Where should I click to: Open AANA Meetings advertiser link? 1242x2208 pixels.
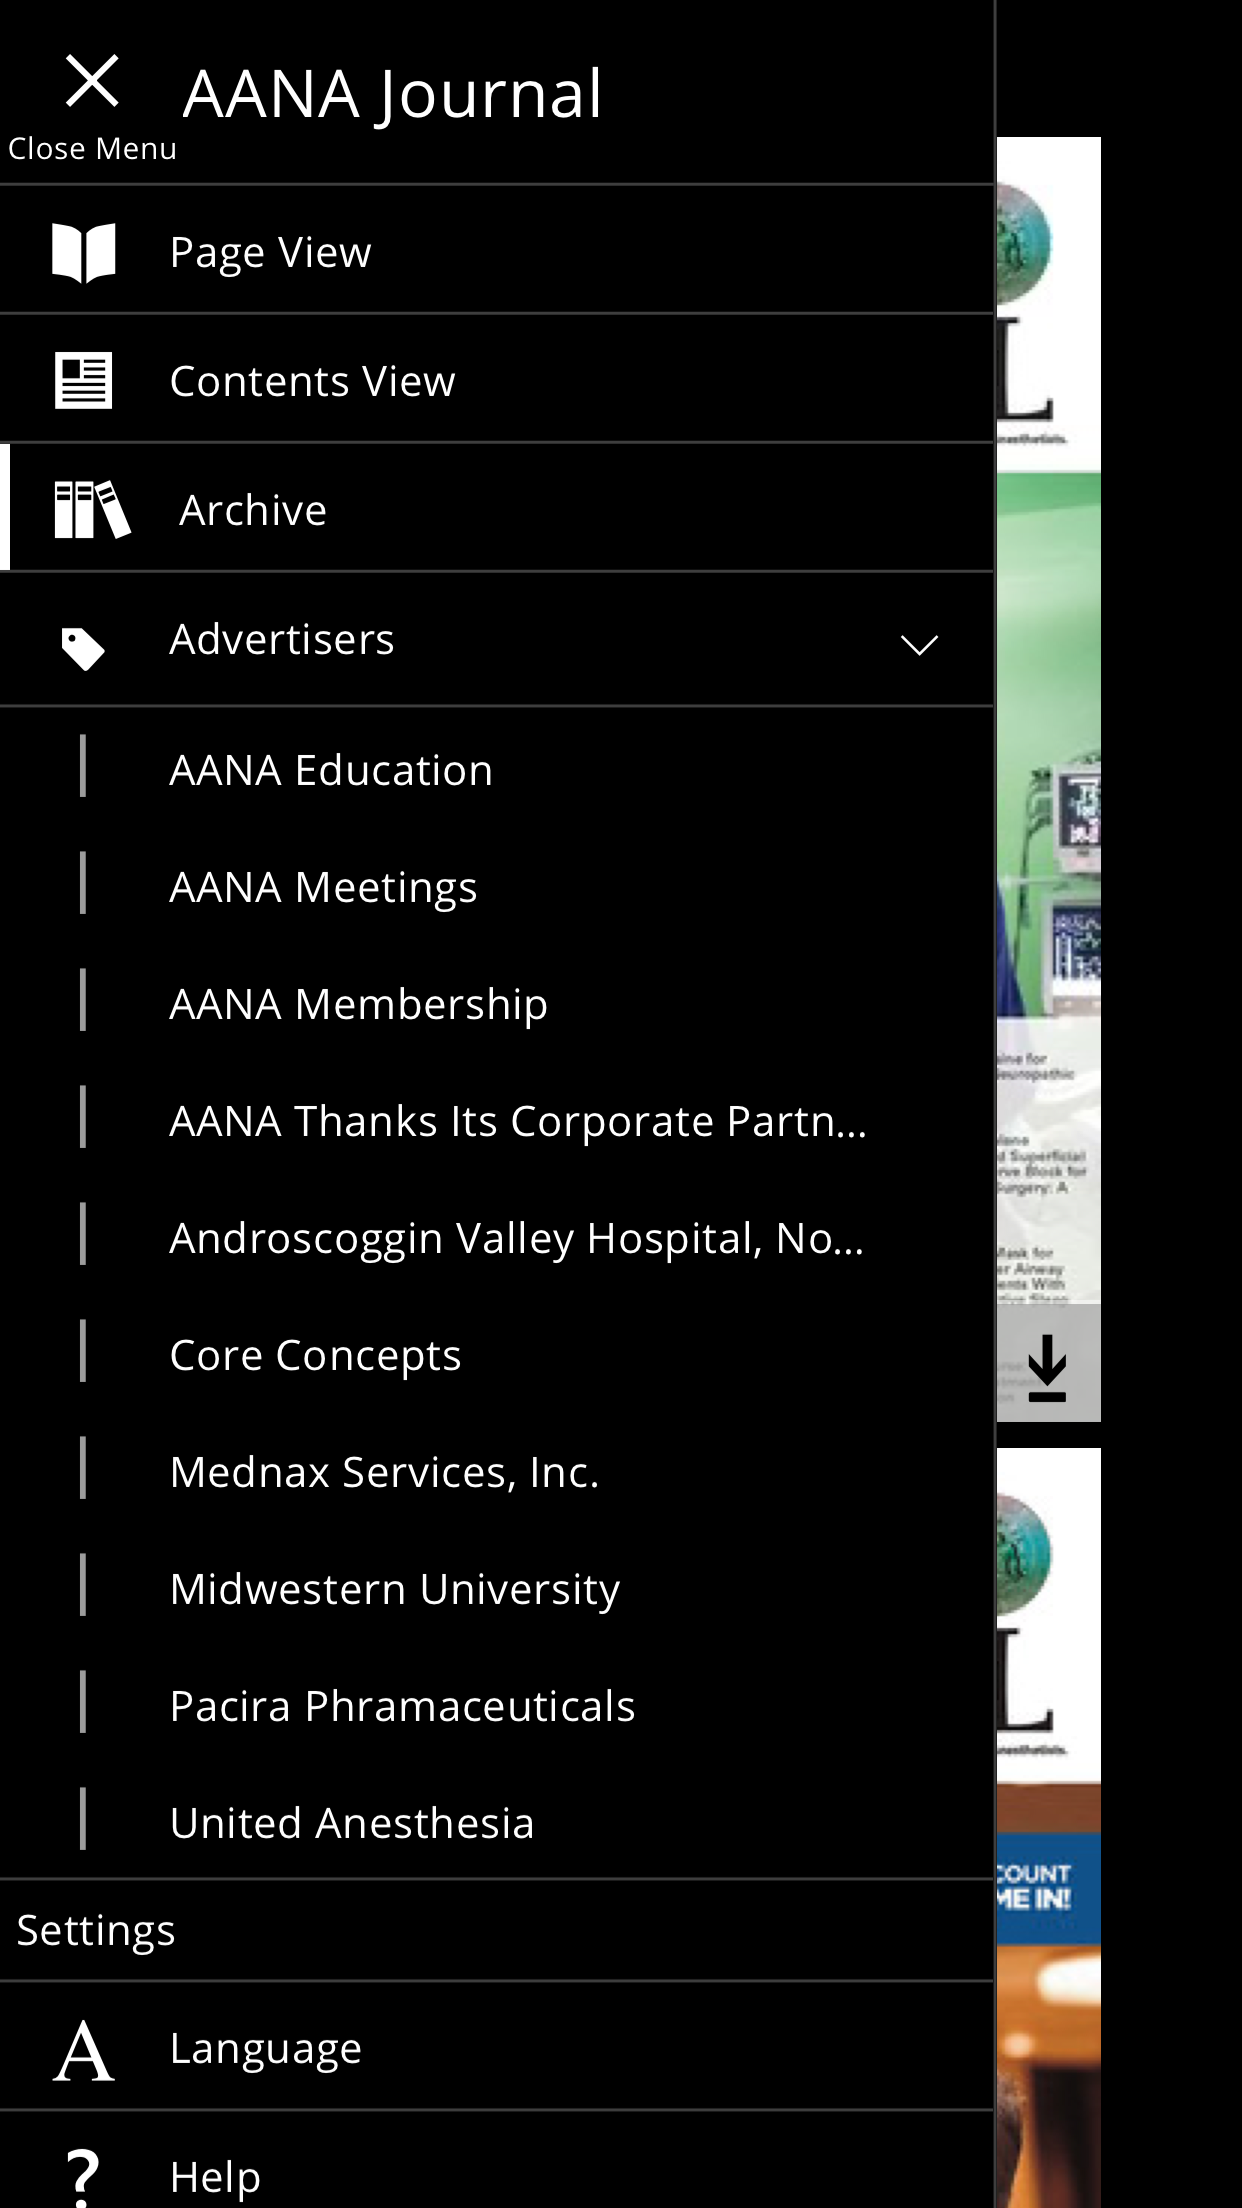(x=323, y=887)
